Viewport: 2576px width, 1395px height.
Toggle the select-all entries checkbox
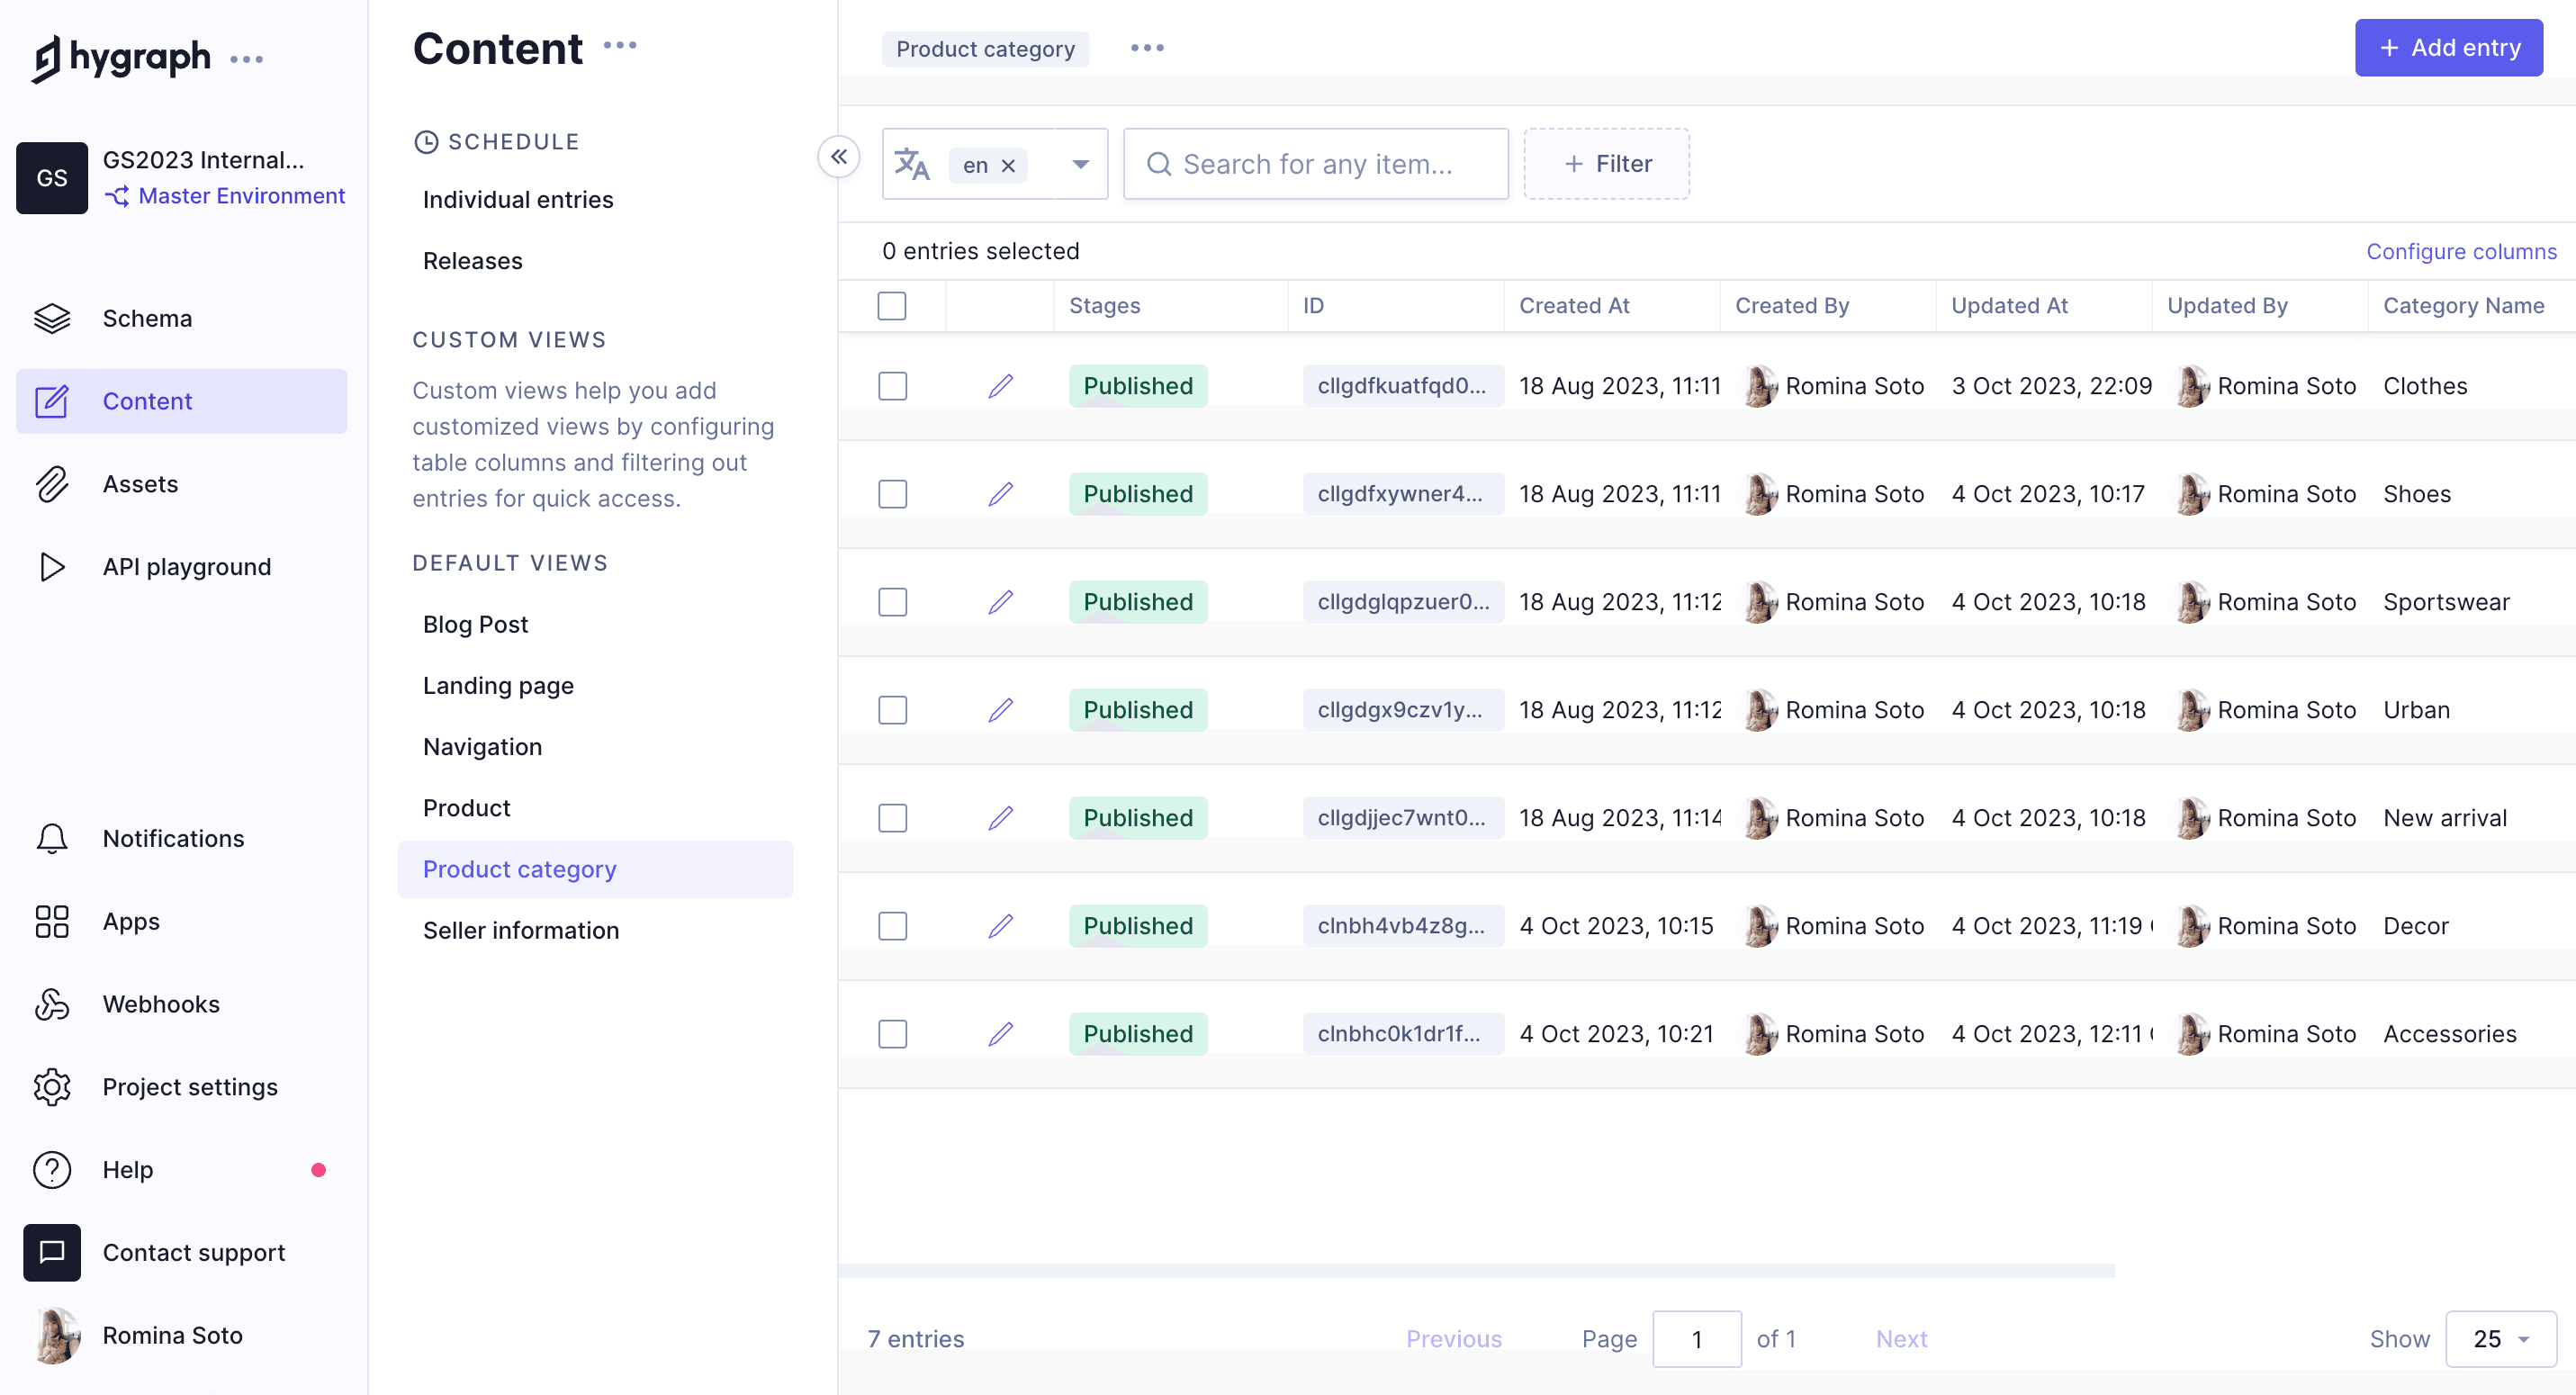click(x=891, y=306)
